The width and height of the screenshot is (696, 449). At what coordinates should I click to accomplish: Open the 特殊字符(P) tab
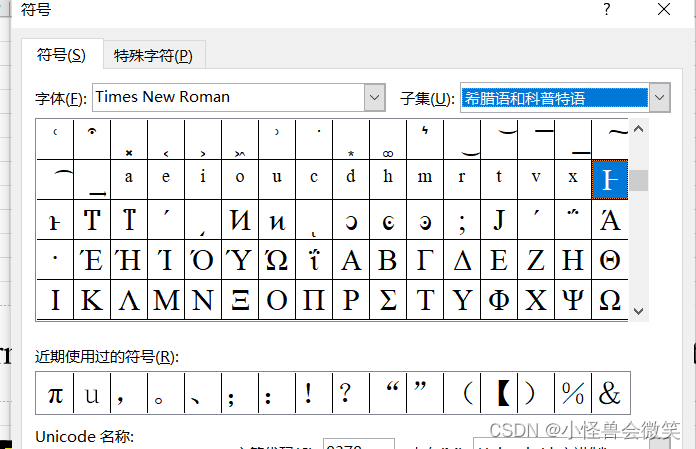click(x=154, y=56)
